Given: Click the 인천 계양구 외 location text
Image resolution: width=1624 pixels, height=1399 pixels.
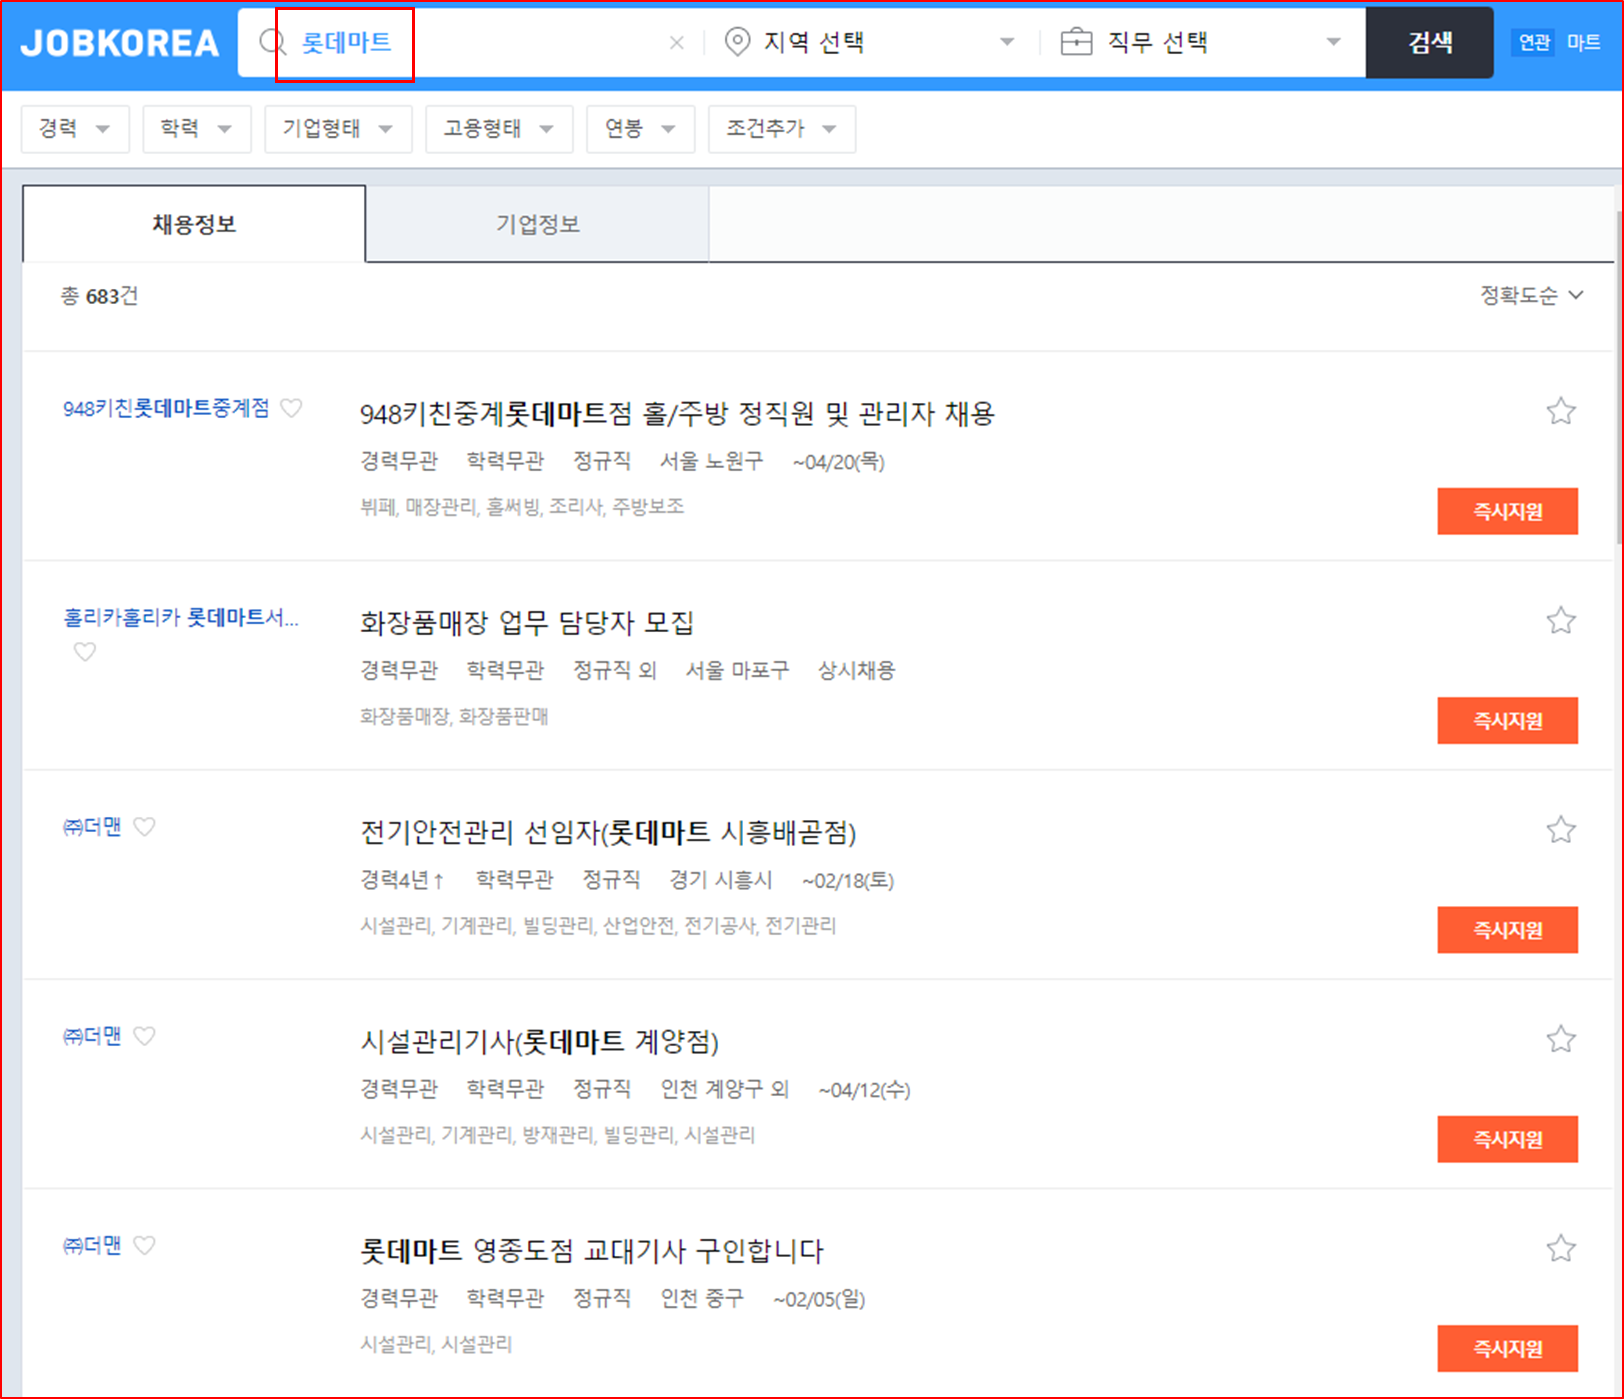Looking at the screenshot, I should [x=725, y=1089].
